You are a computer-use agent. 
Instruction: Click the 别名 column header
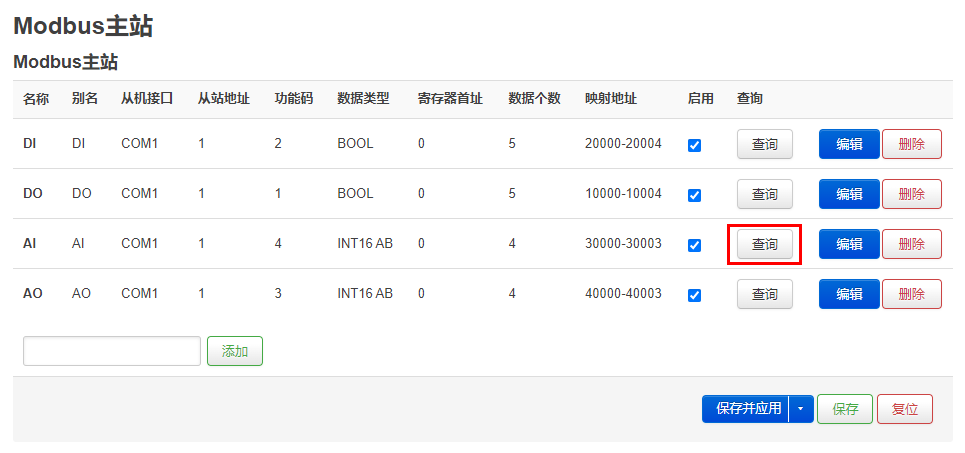(x=85, y=98)
